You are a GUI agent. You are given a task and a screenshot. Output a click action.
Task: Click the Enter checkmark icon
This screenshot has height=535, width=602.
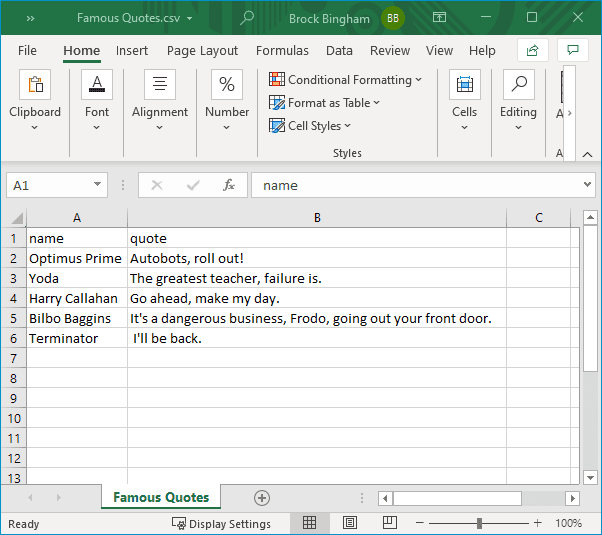click(x=193, y=185)
